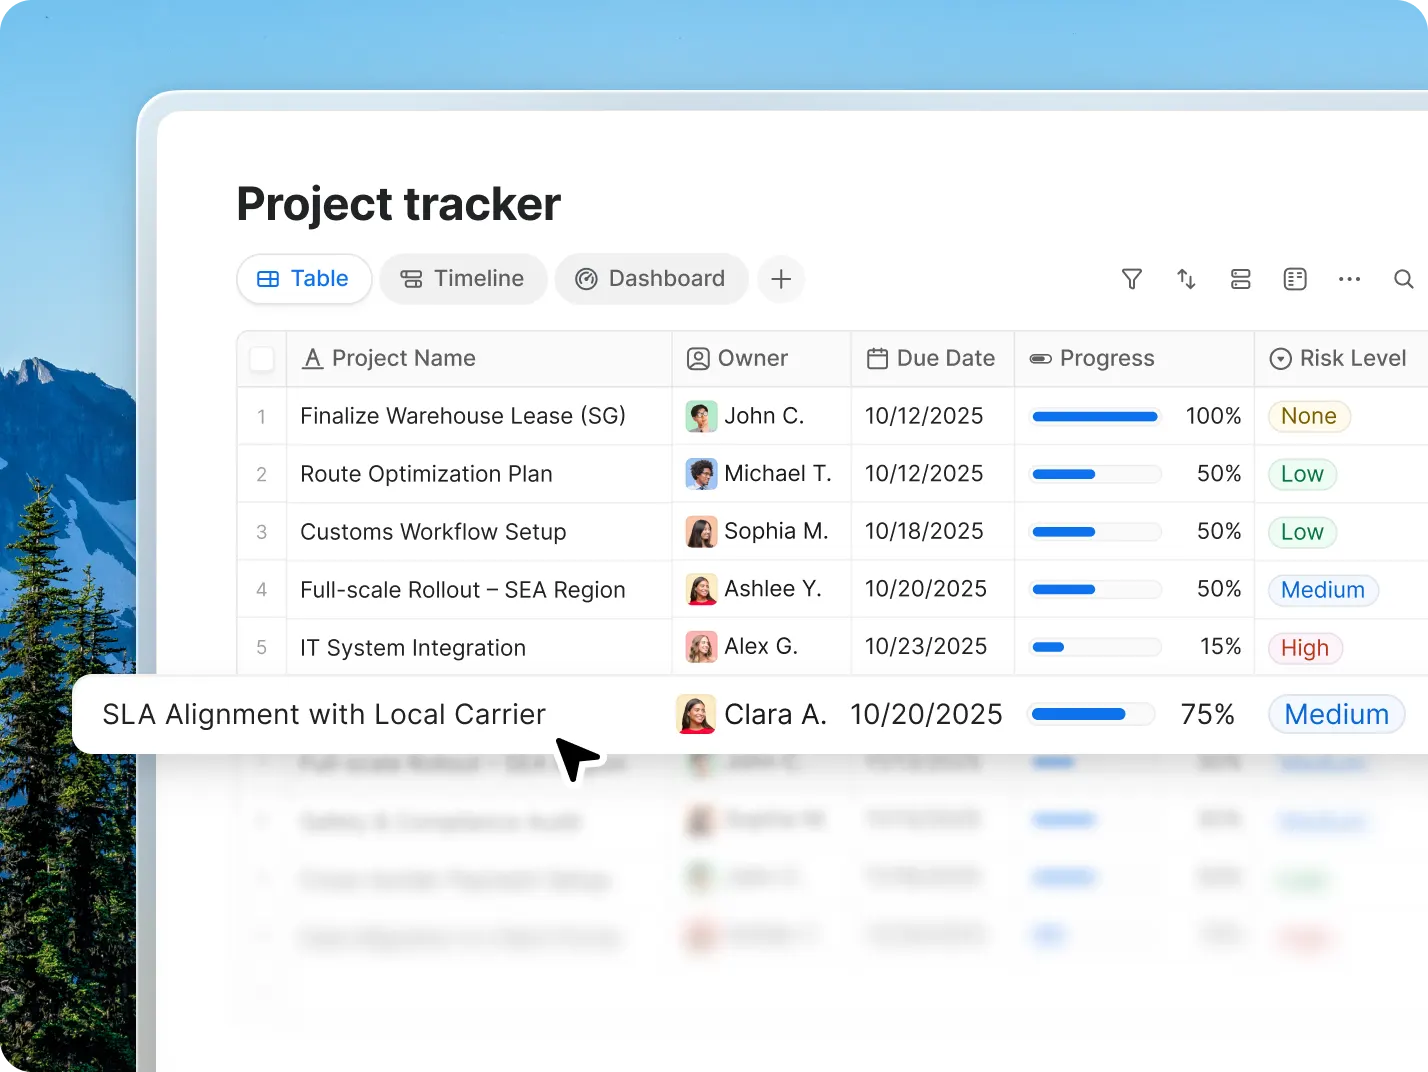Open the None risk level tag
This screenshot has height=1072, width=1428.
coord(1309,416)
